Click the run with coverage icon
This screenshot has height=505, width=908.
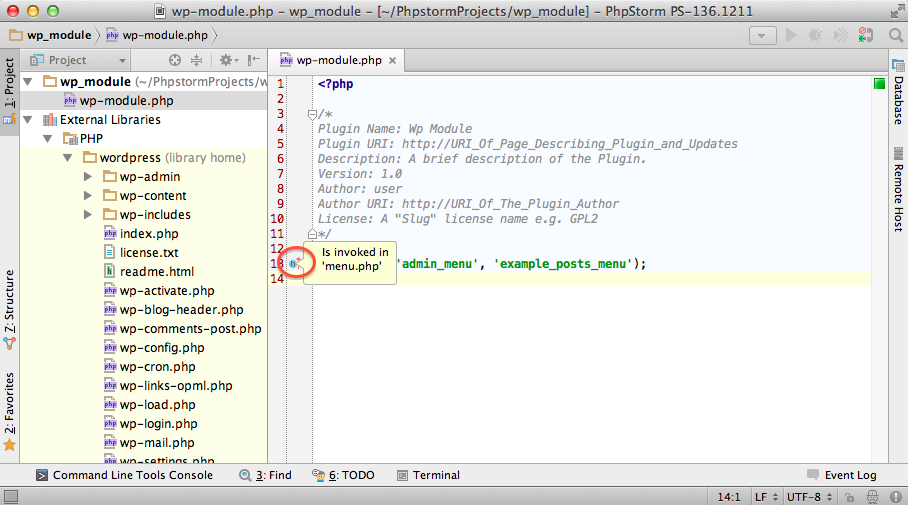point(840,35)
